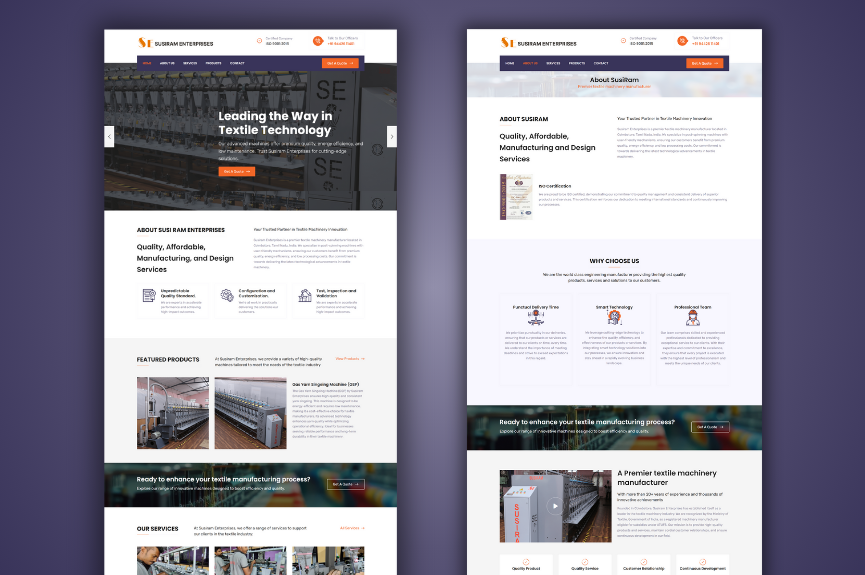Click the 'OUR SERVICES' heading
Screen dimensions: 865x575
click(x=157, y=529)
